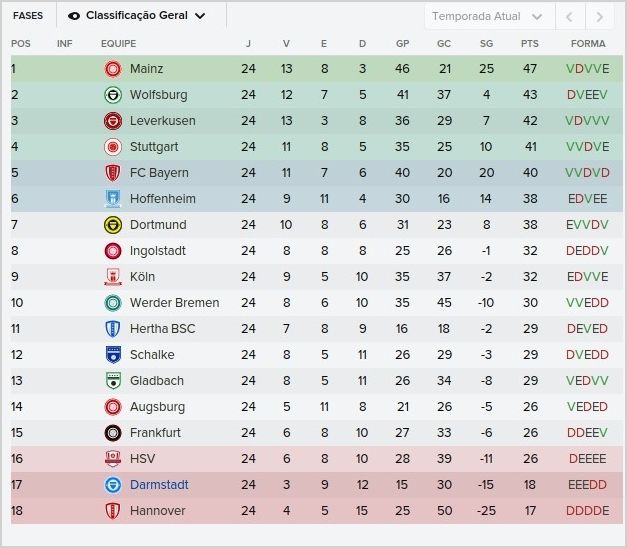Image resolution: width=627 pixels, height=548 pixels.
Task: Click the Schalke club badge icon
Action: (x=113, y=355)
